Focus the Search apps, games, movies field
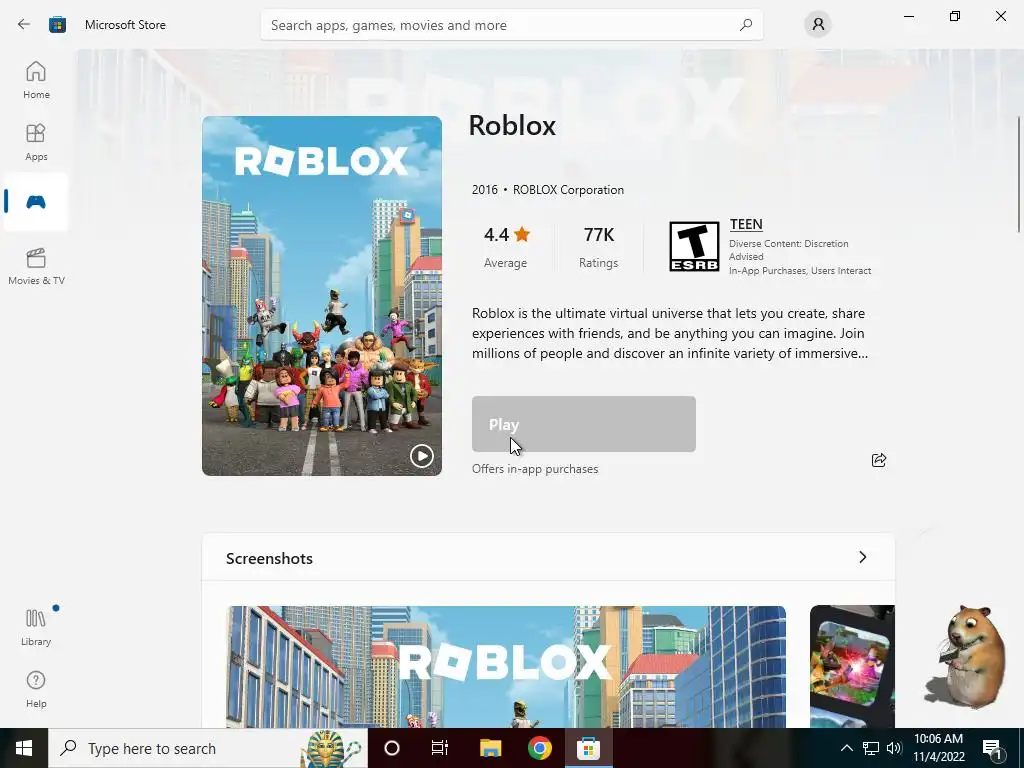 tap(511, 25)
